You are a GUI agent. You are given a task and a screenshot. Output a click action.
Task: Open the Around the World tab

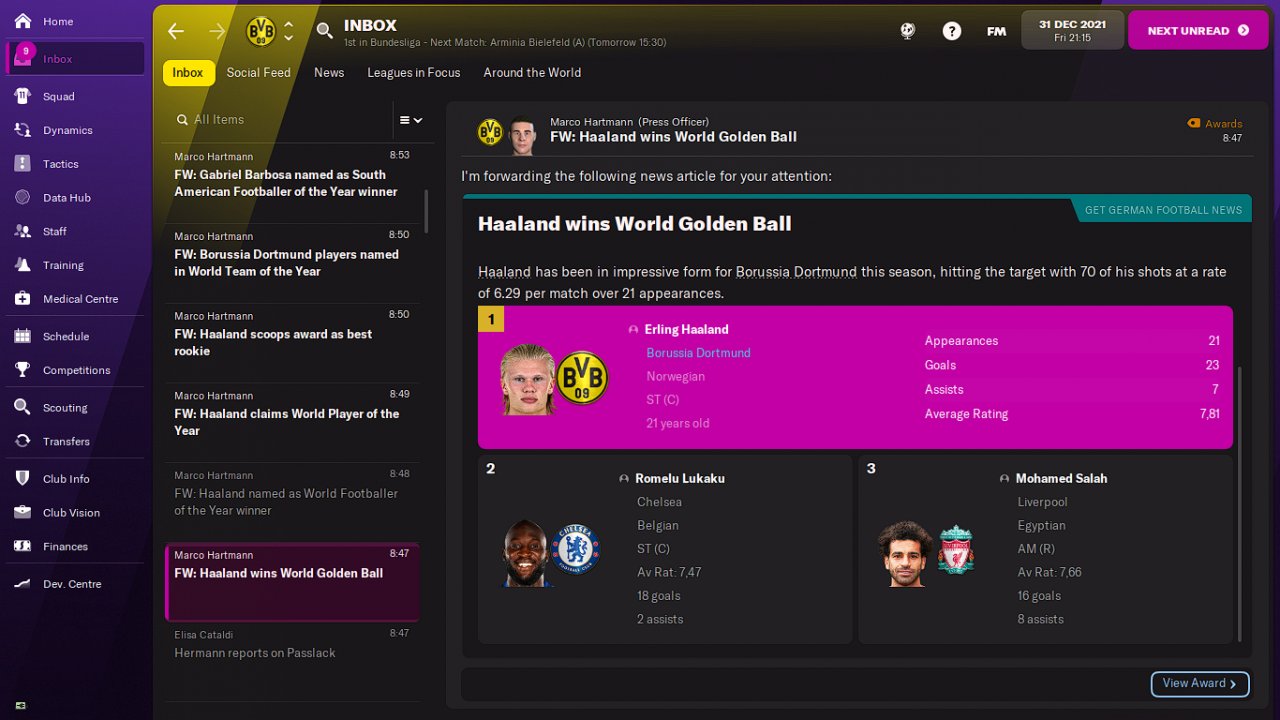[x=532, y=72]
